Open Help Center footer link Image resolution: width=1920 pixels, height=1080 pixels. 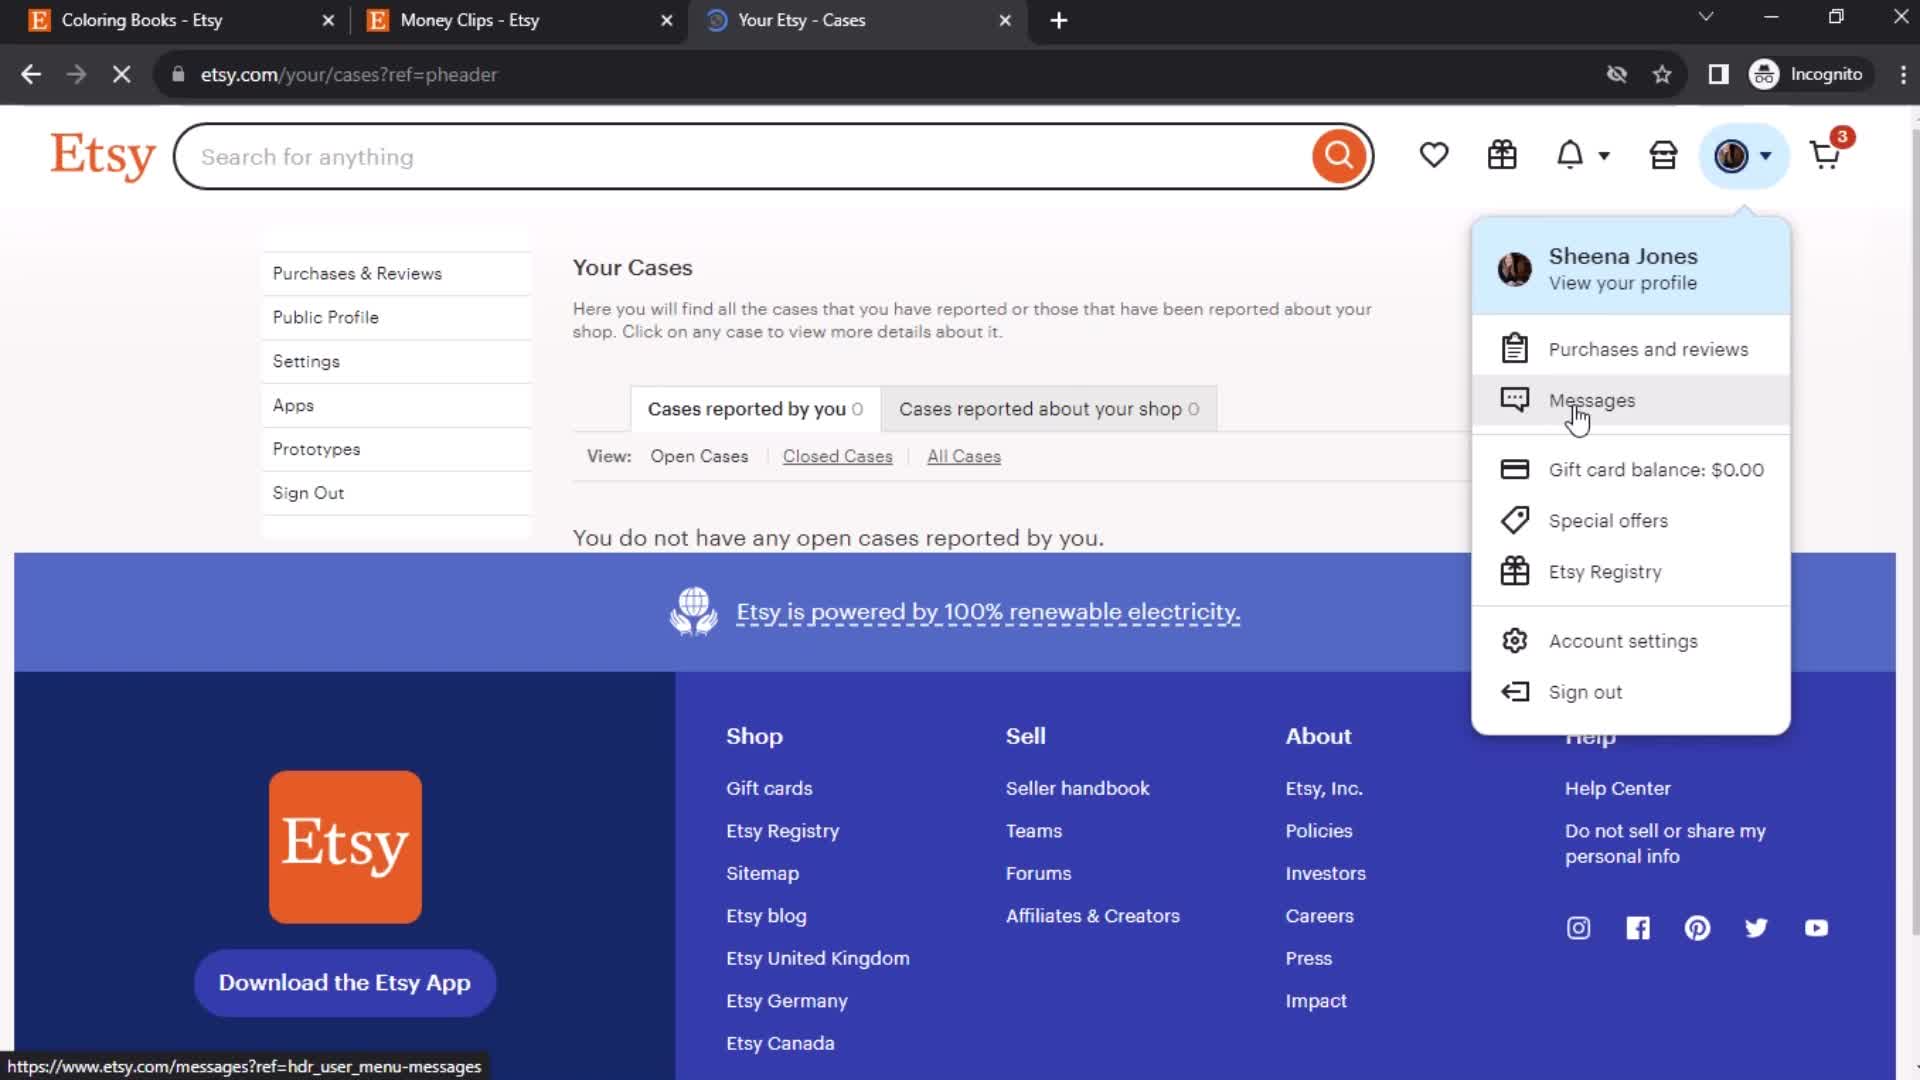(x=1617, y=788)
